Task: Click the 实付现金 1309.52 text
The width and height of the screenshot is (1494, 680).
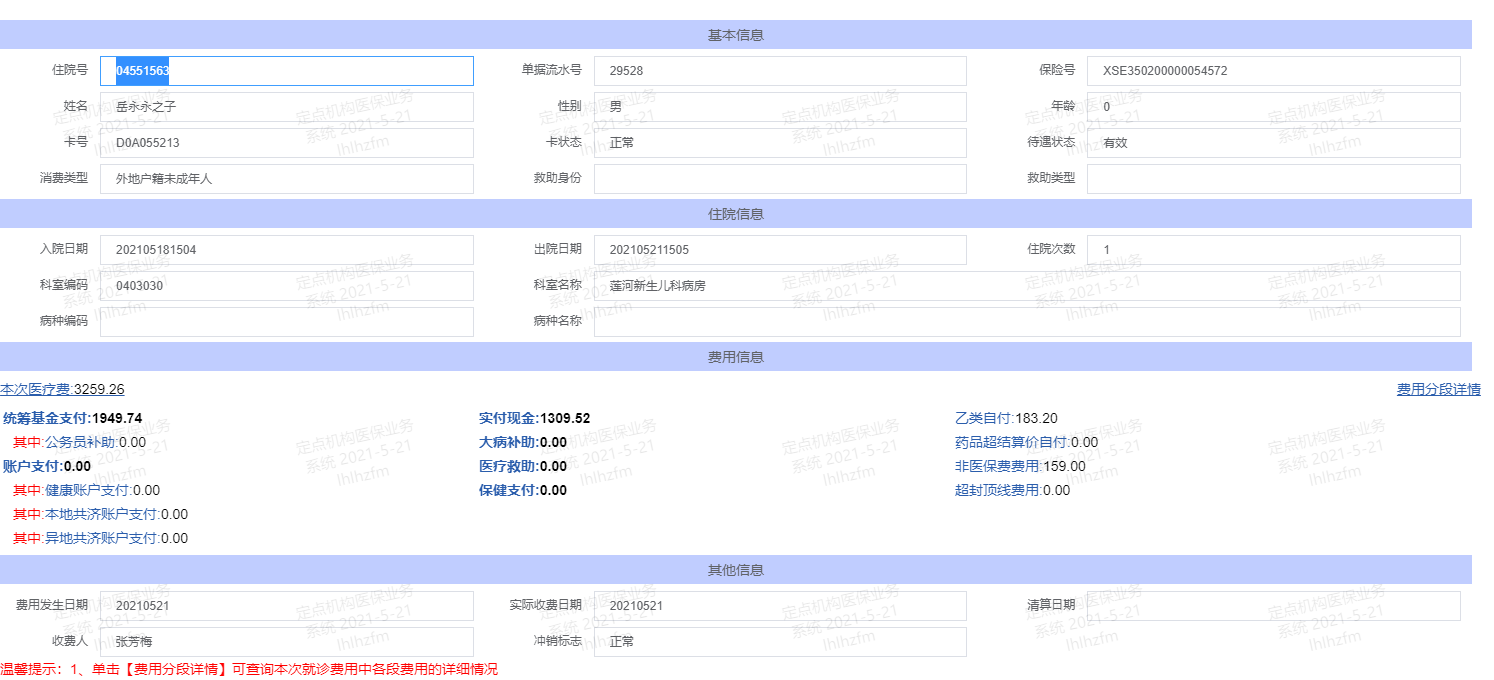Action: point(535,418)
